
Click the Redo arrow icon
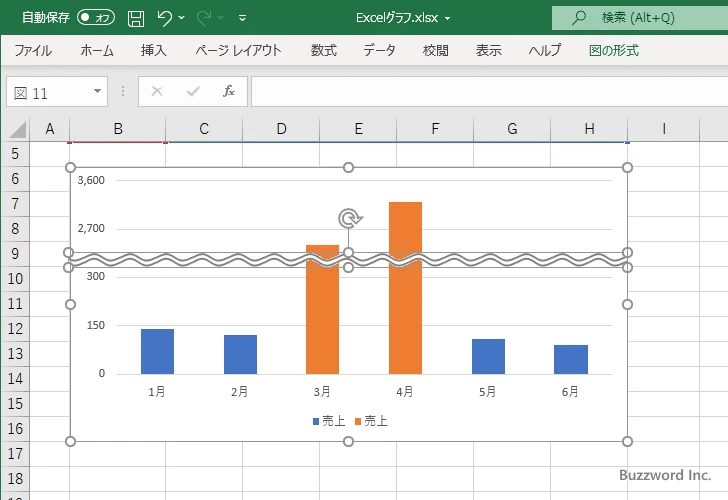(x=204, y=18)
